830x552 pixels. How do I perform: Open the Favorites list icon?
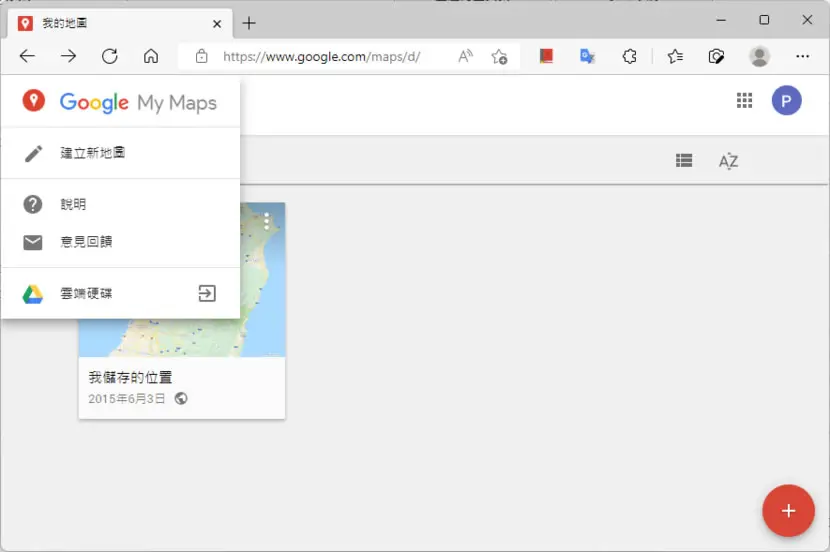(675, 56)
